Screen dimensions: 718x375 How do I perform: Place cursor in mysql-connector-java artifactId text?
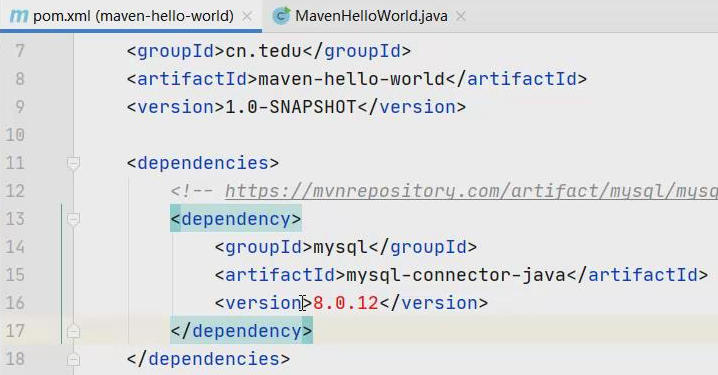coord(456,275)
